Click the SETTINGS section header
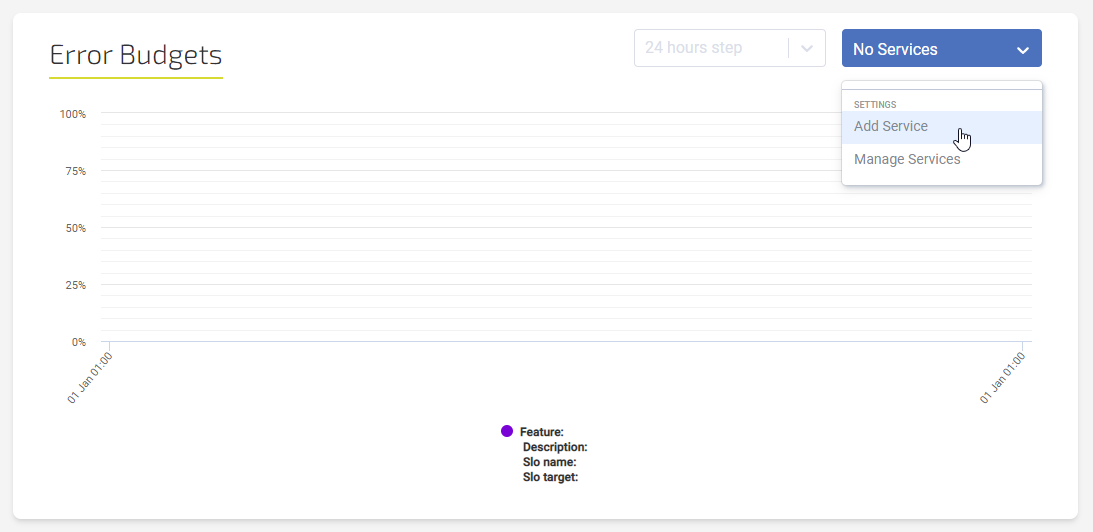The image size is (1093, 532). (x=875, y=104)
